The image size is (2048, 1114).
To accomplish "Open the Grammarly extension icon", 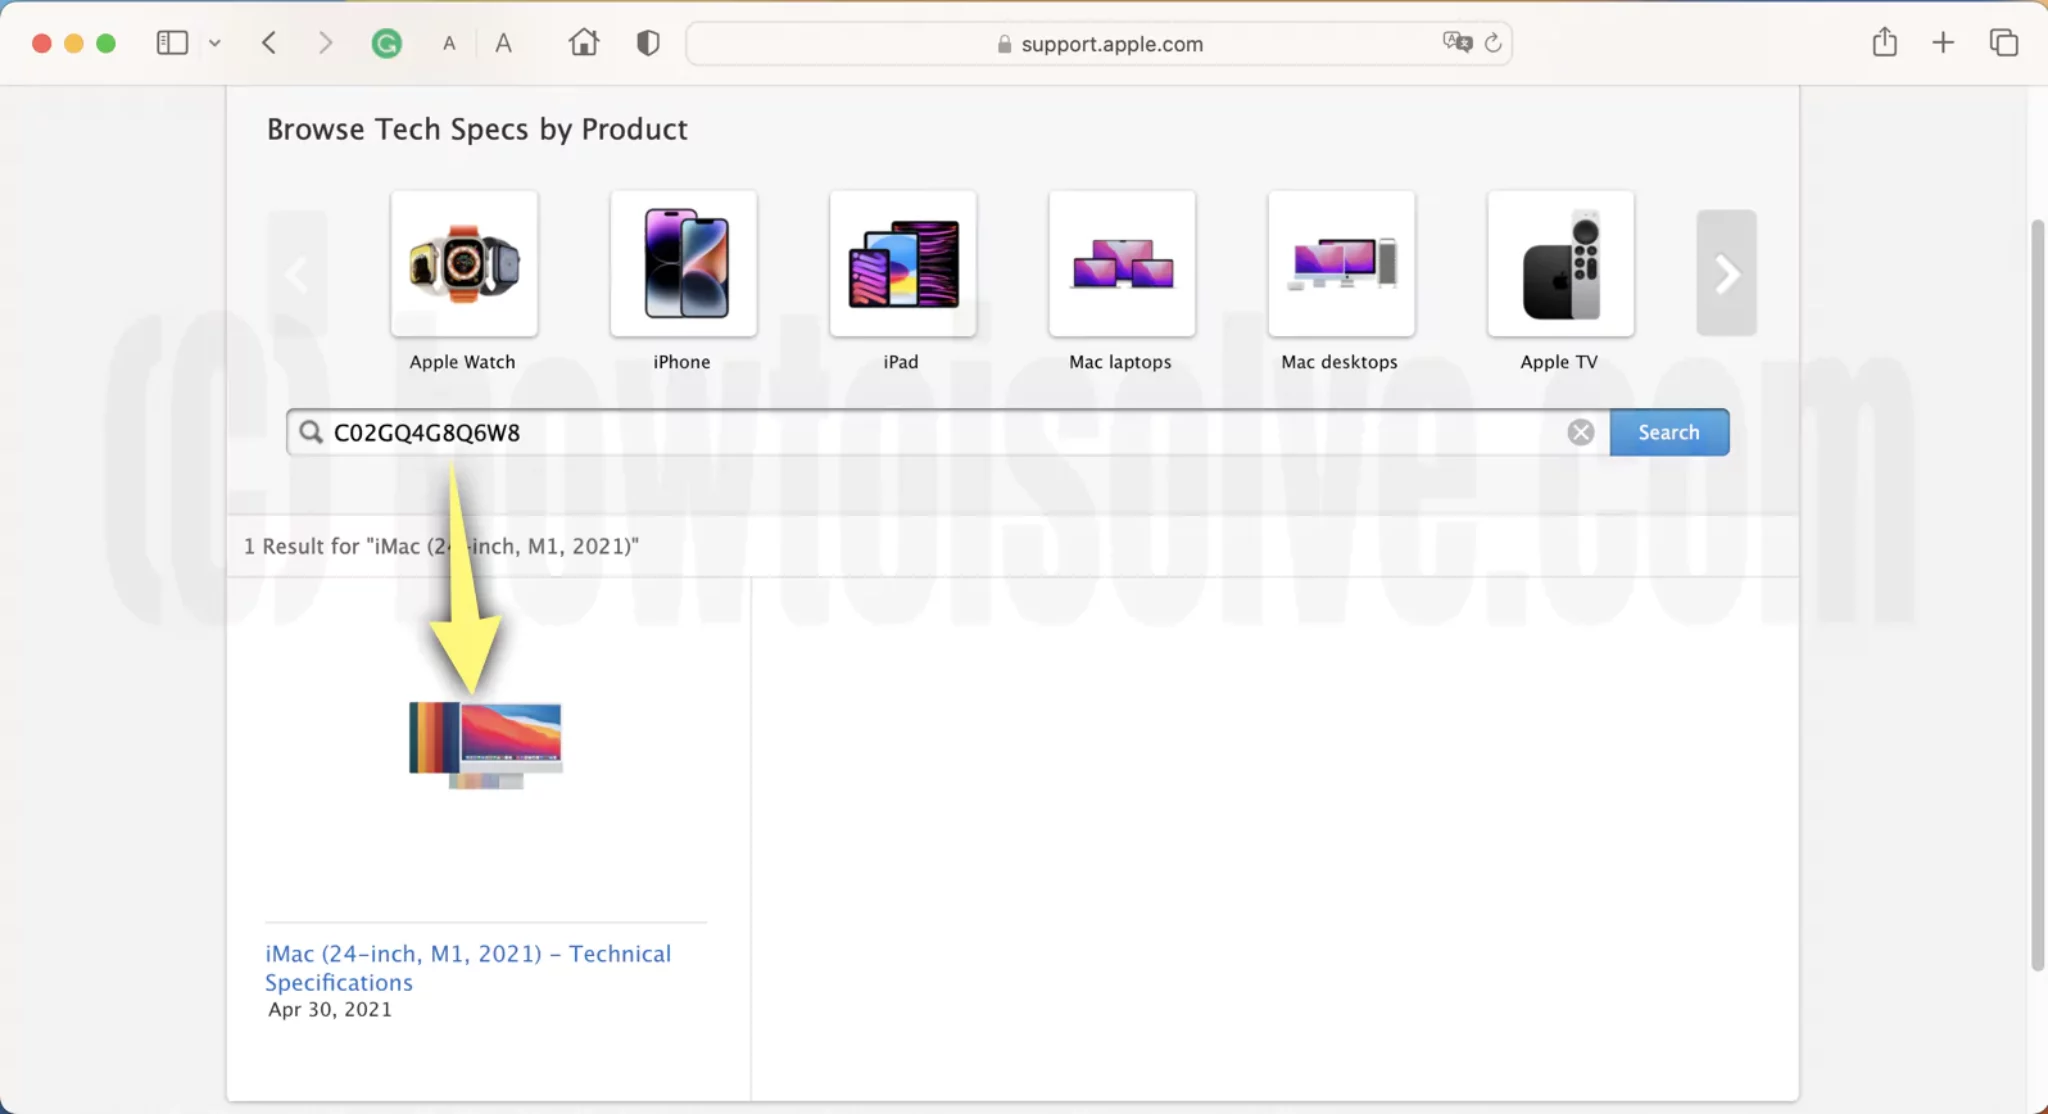I will coord(387,43).
